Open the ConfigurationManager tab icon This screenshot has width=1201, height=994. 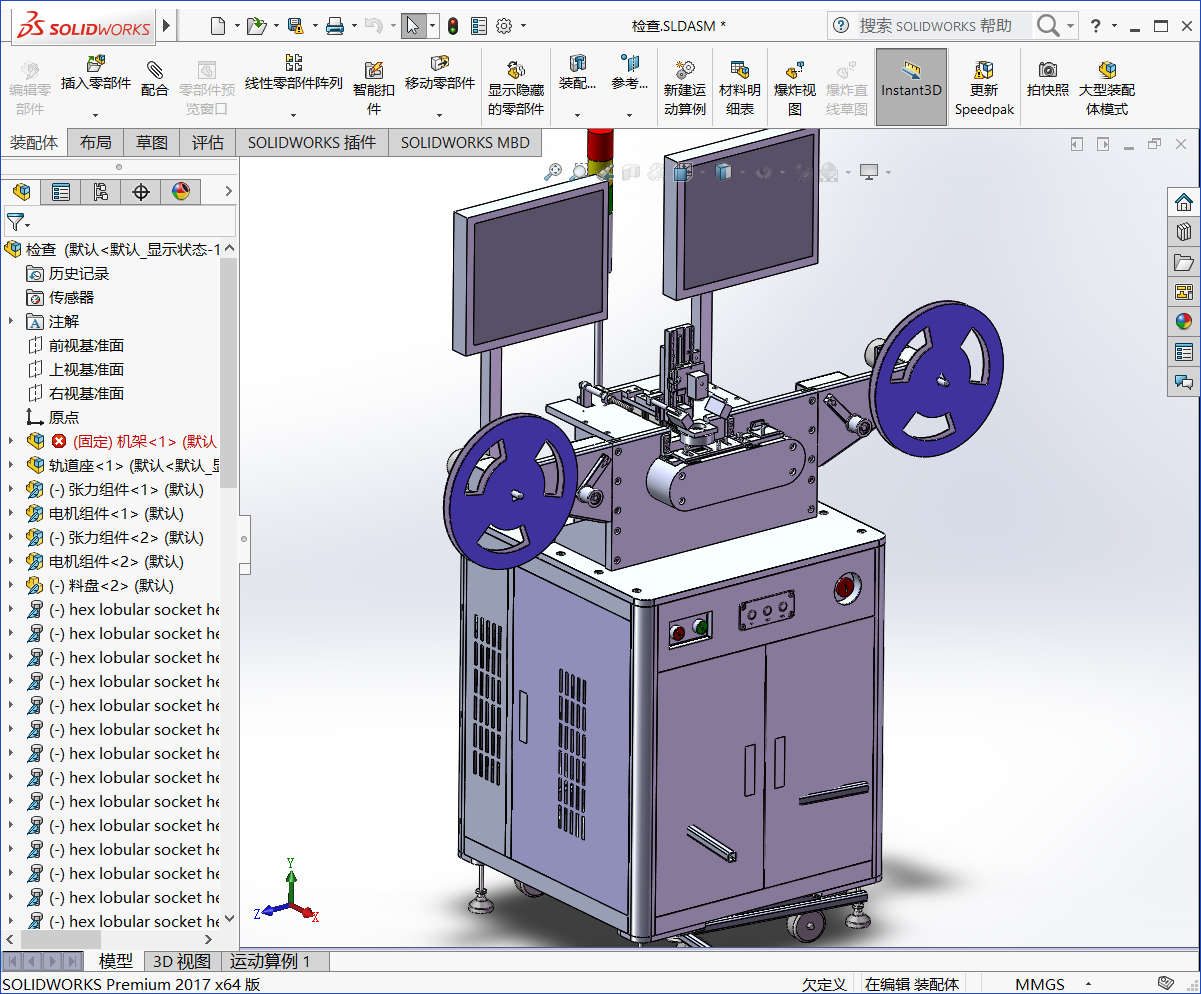click(x=101, y=192)
